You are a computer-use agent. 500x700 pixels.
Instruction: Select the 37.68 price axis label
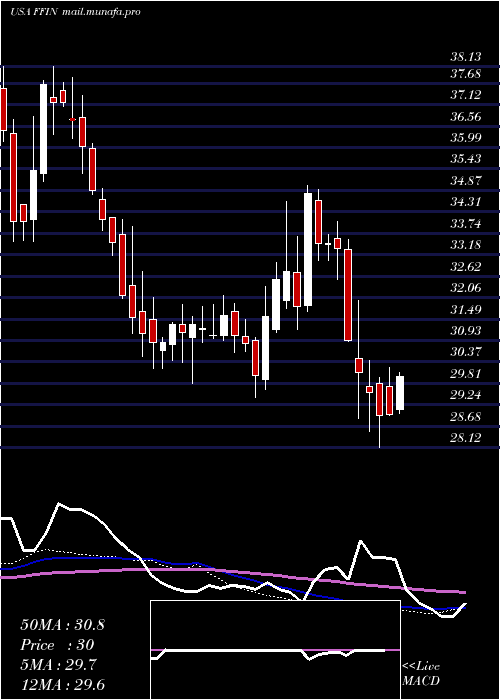click(466, 74)
